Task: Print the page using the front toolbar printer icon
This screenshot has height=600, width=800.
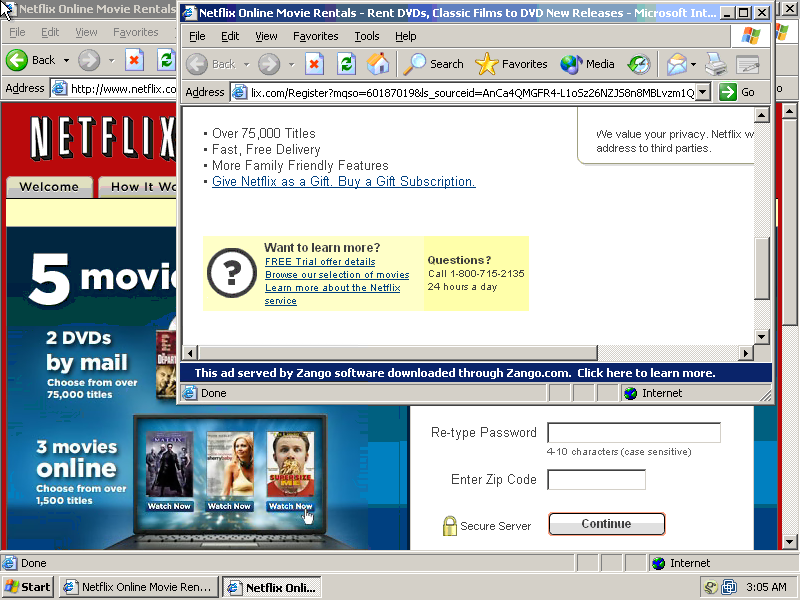Action: 716,64
